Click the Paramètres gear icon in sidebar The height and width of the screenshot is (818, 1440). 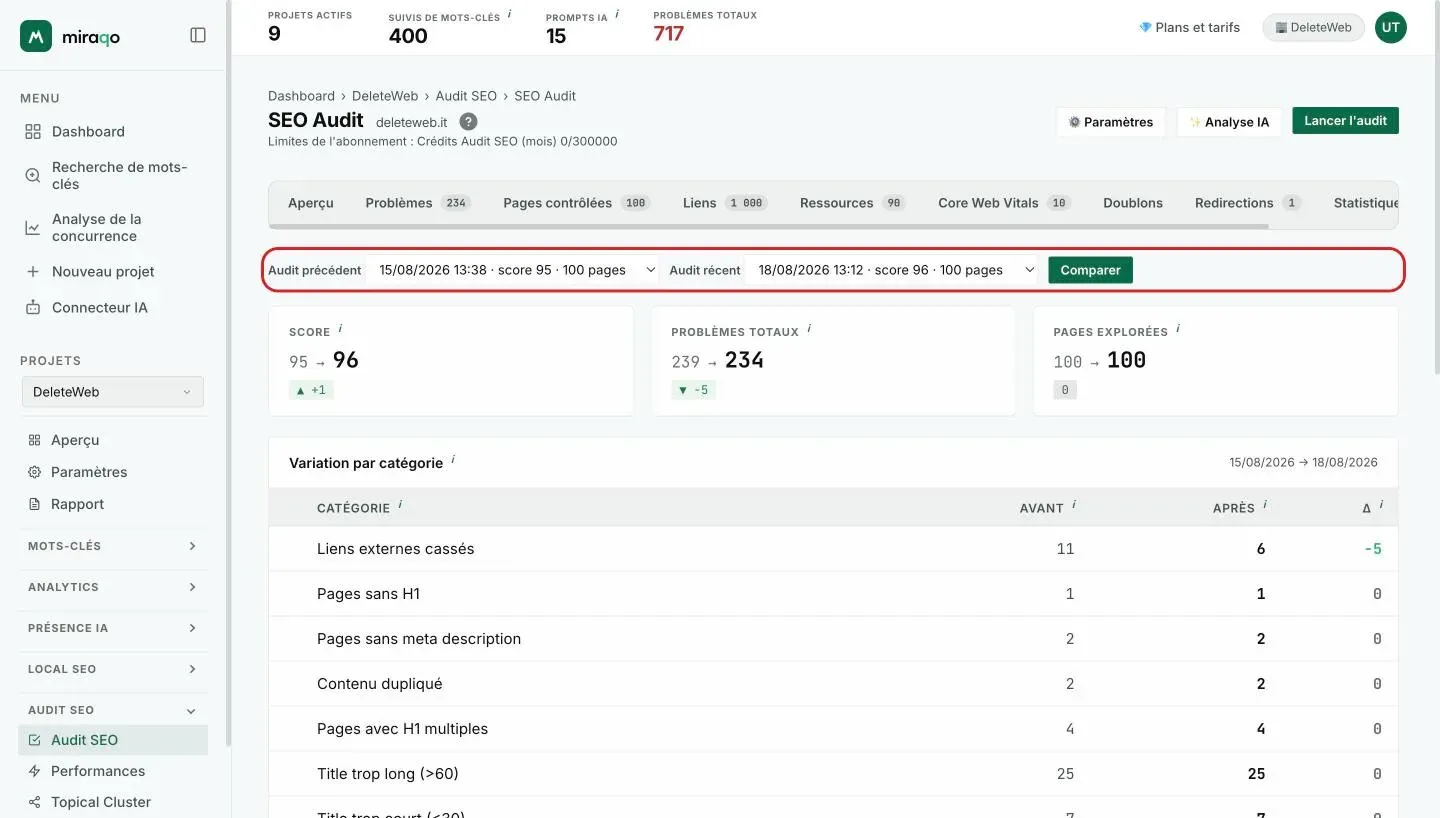35,472
